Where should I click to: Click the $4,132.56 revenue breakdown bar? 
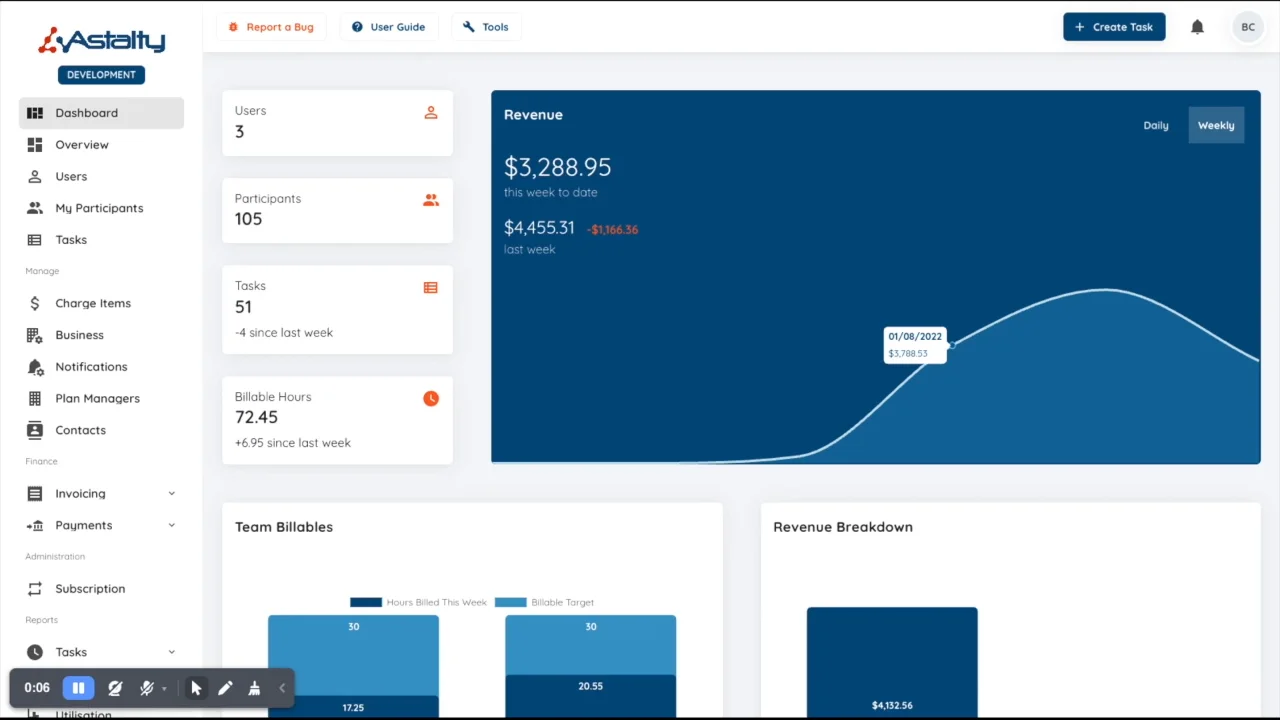coord(892,663)
